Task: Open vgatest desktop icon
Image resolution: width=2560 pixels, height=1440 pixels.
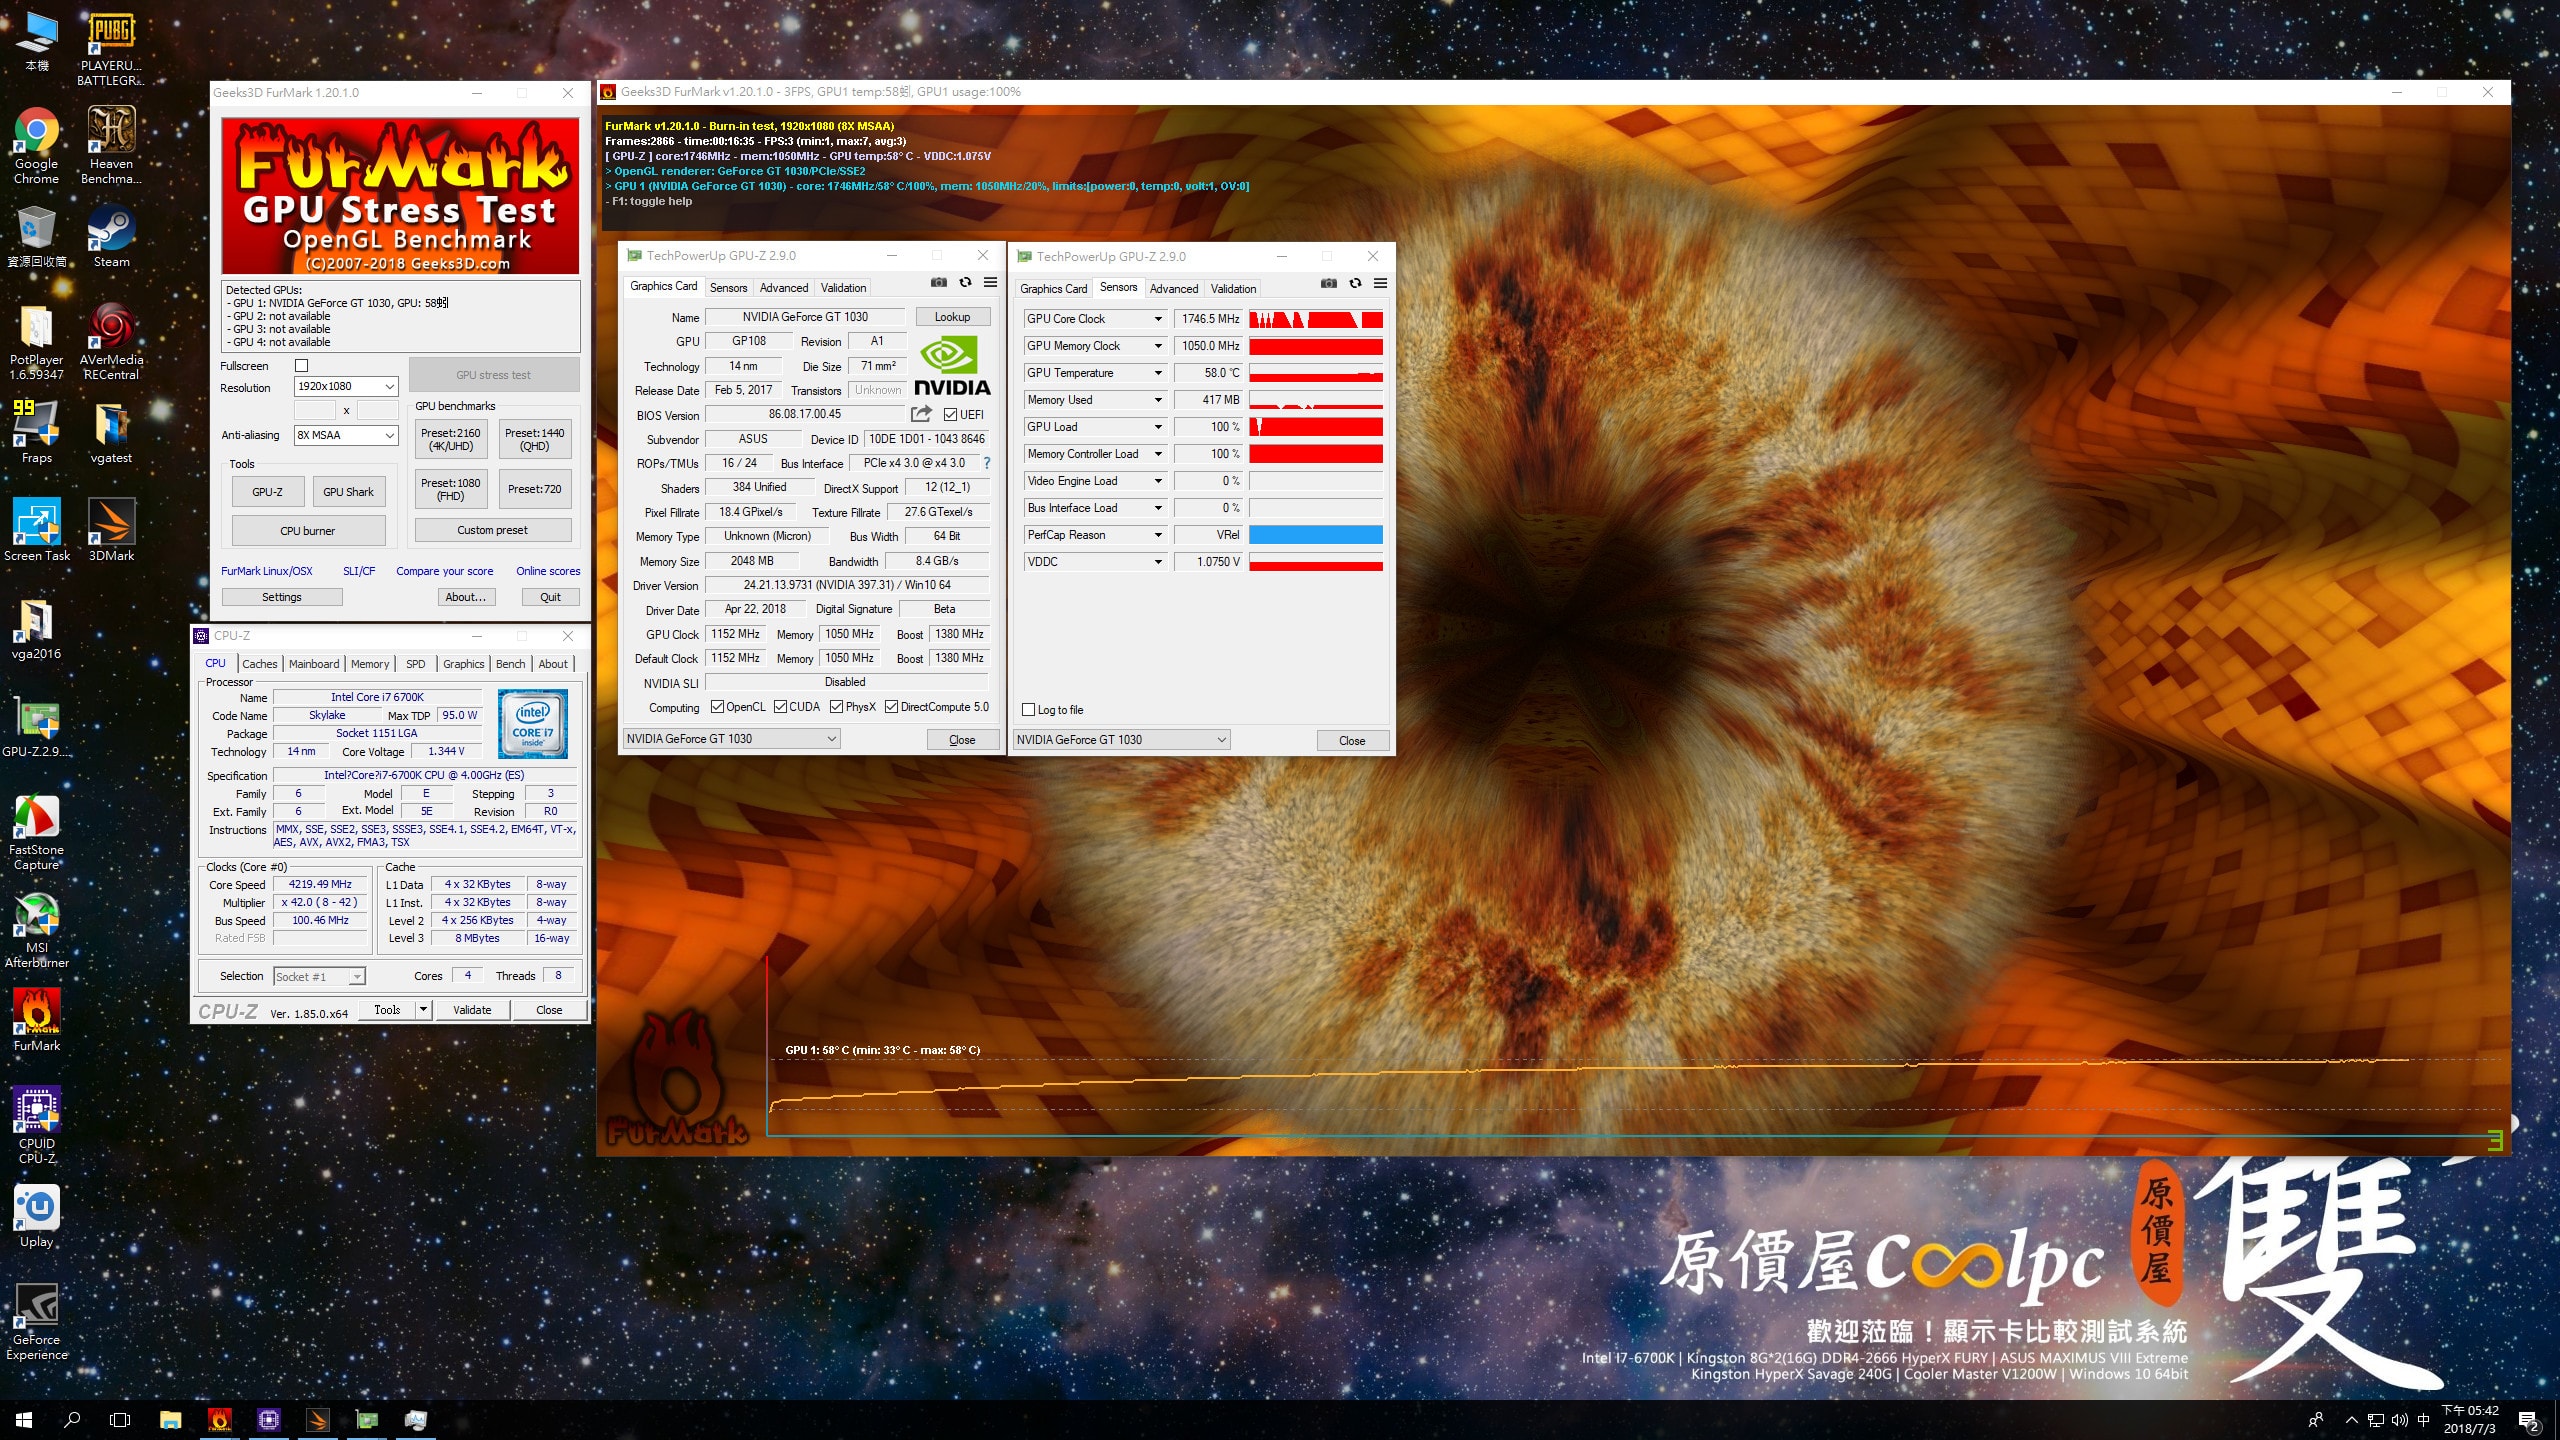Action: click(111, 432)
